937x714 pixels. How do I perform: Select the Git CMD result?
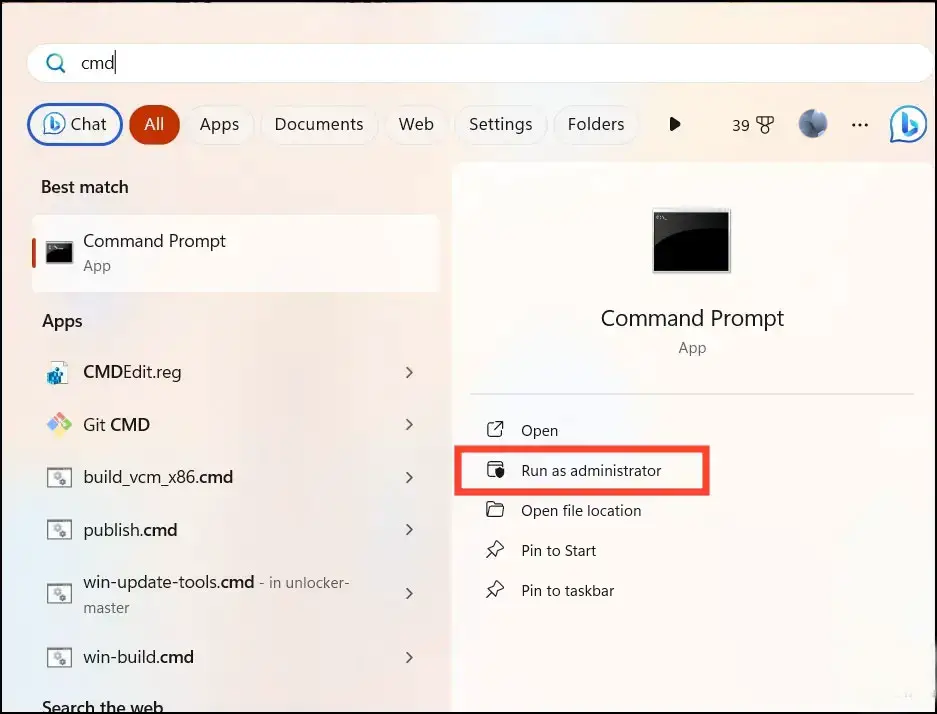(x=236, y=425)
